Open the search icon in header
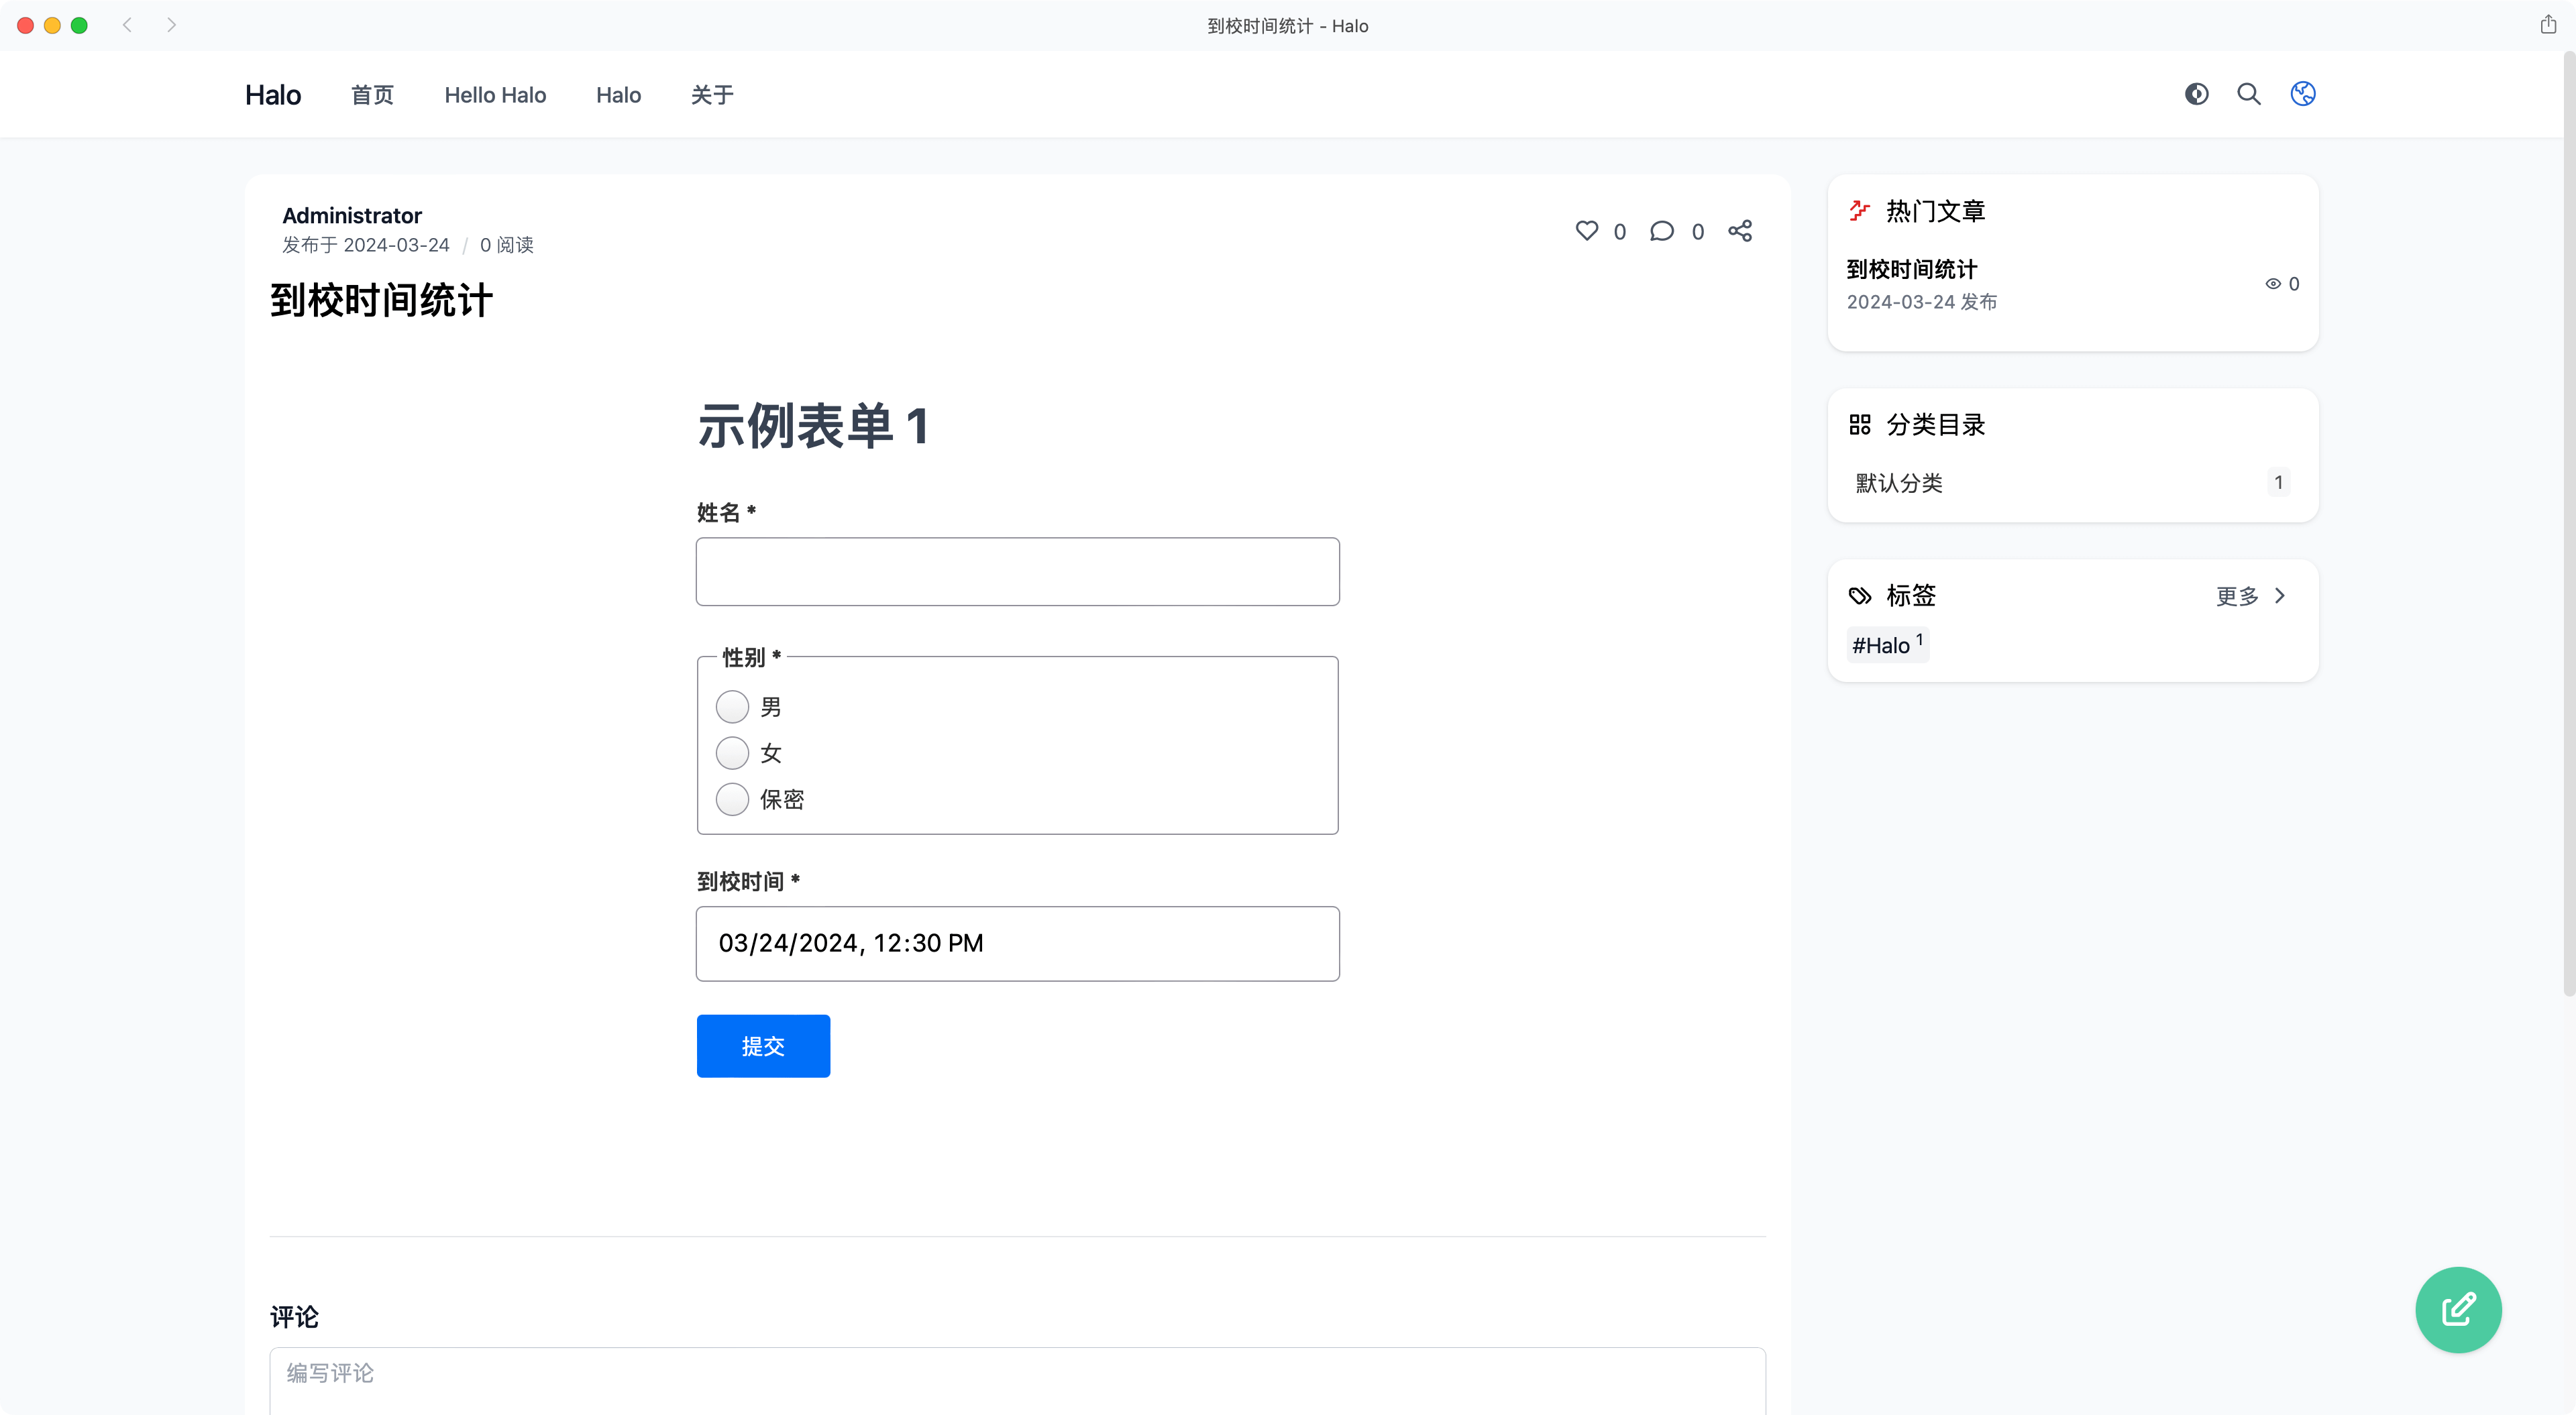This screenshot has height=1415, width=2576. (x=2249, y=94)
